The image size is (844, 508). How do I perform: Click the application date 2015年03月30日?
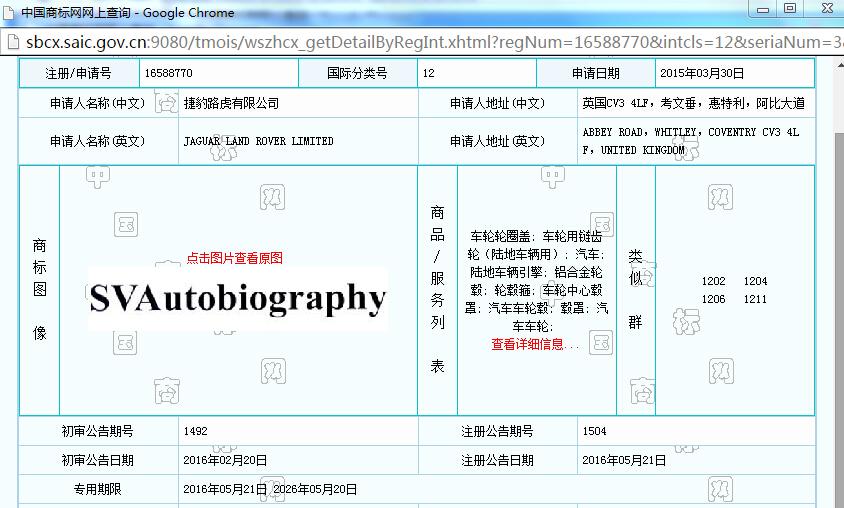[x=701, y=74]
